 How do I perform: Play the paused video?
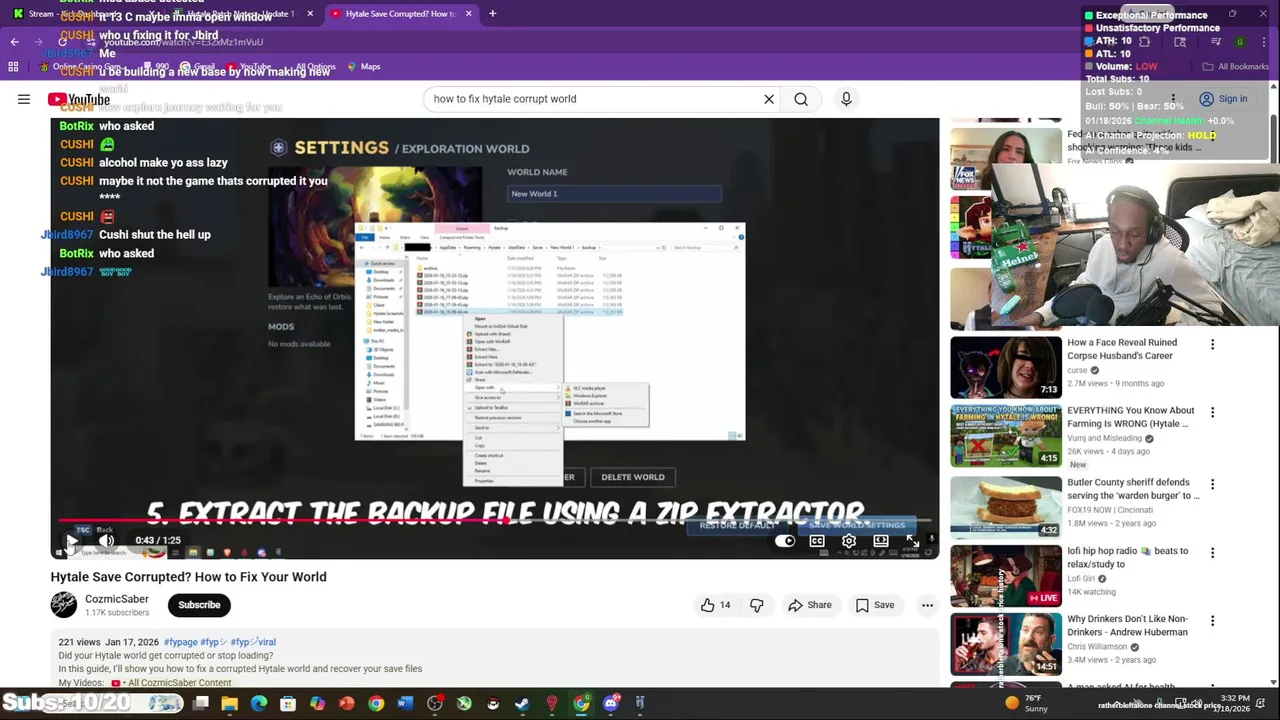[x=72, y=541]
